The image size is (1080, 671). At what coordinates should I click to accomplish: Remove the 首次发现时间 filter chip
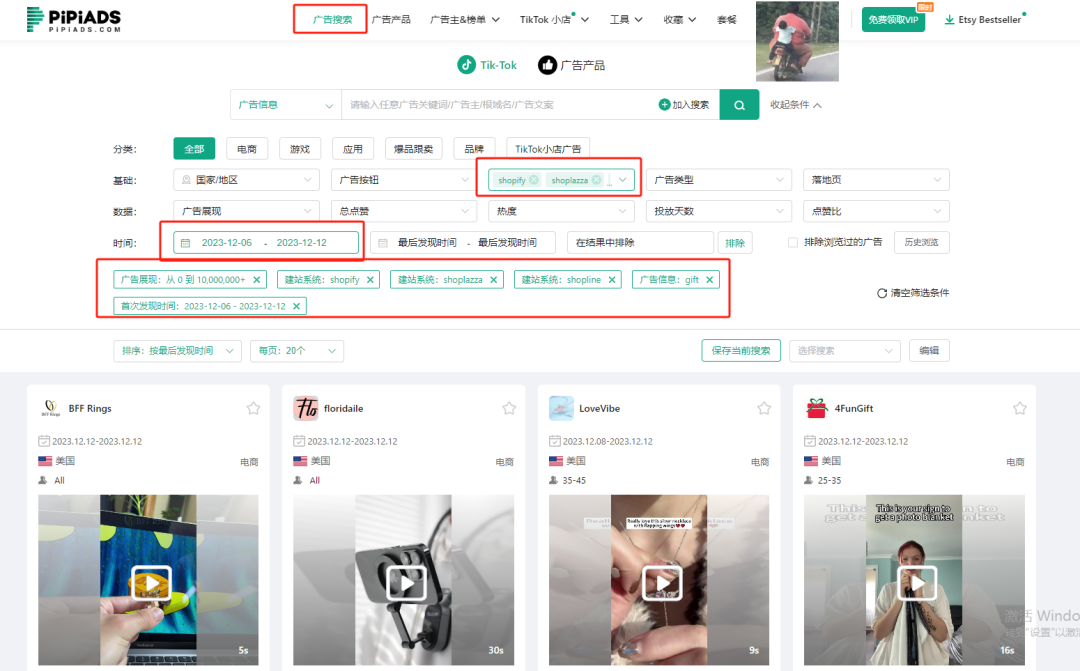(x=296, y=306)
